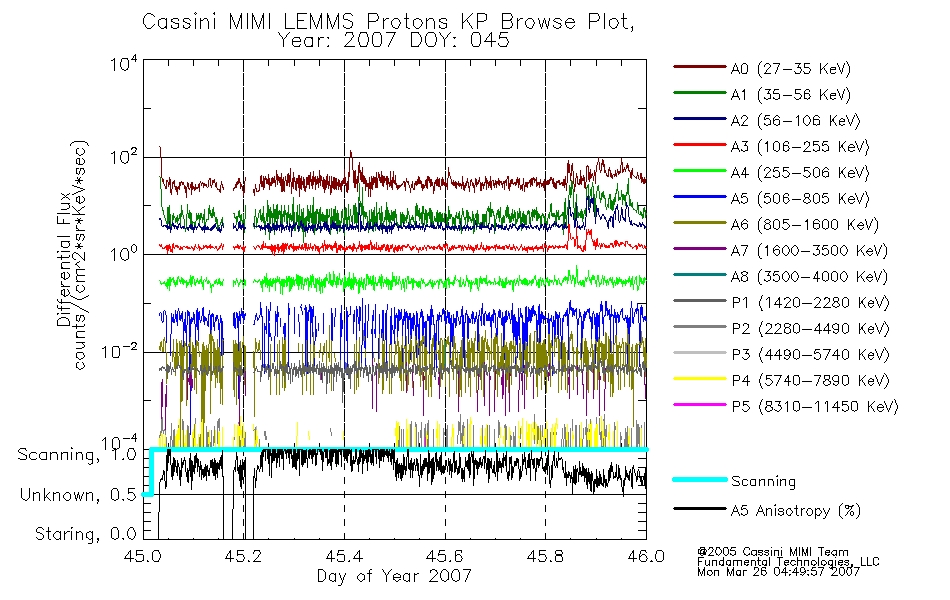Click the Scanning, 1.0 axis label
Screen dimensions: 950x600
(78, 455)
